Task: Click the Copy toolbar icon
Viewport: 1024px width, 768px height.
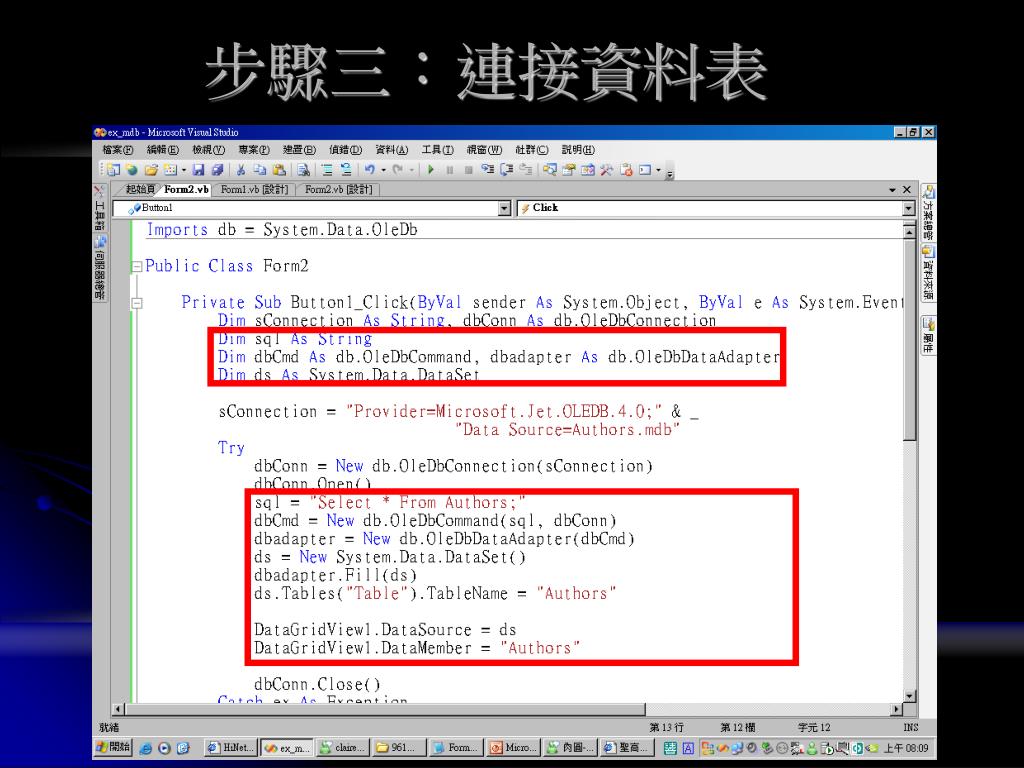Action: click(x=260, y=170)
